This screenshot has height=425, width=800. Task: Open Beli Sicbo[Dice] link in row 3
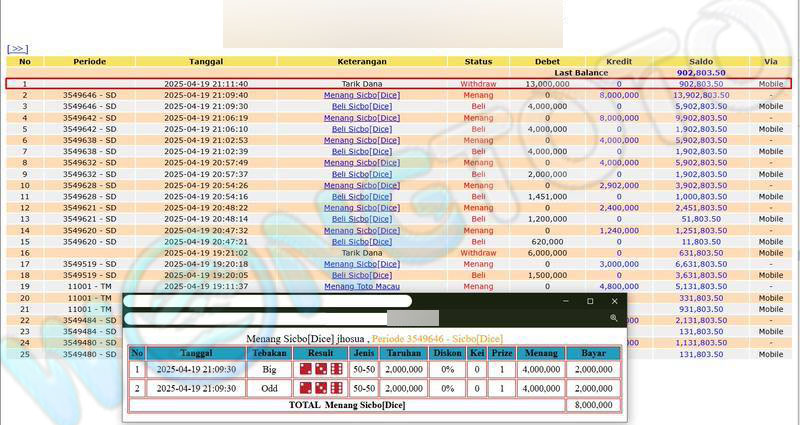pyautogui.click(x=361, y=106)
